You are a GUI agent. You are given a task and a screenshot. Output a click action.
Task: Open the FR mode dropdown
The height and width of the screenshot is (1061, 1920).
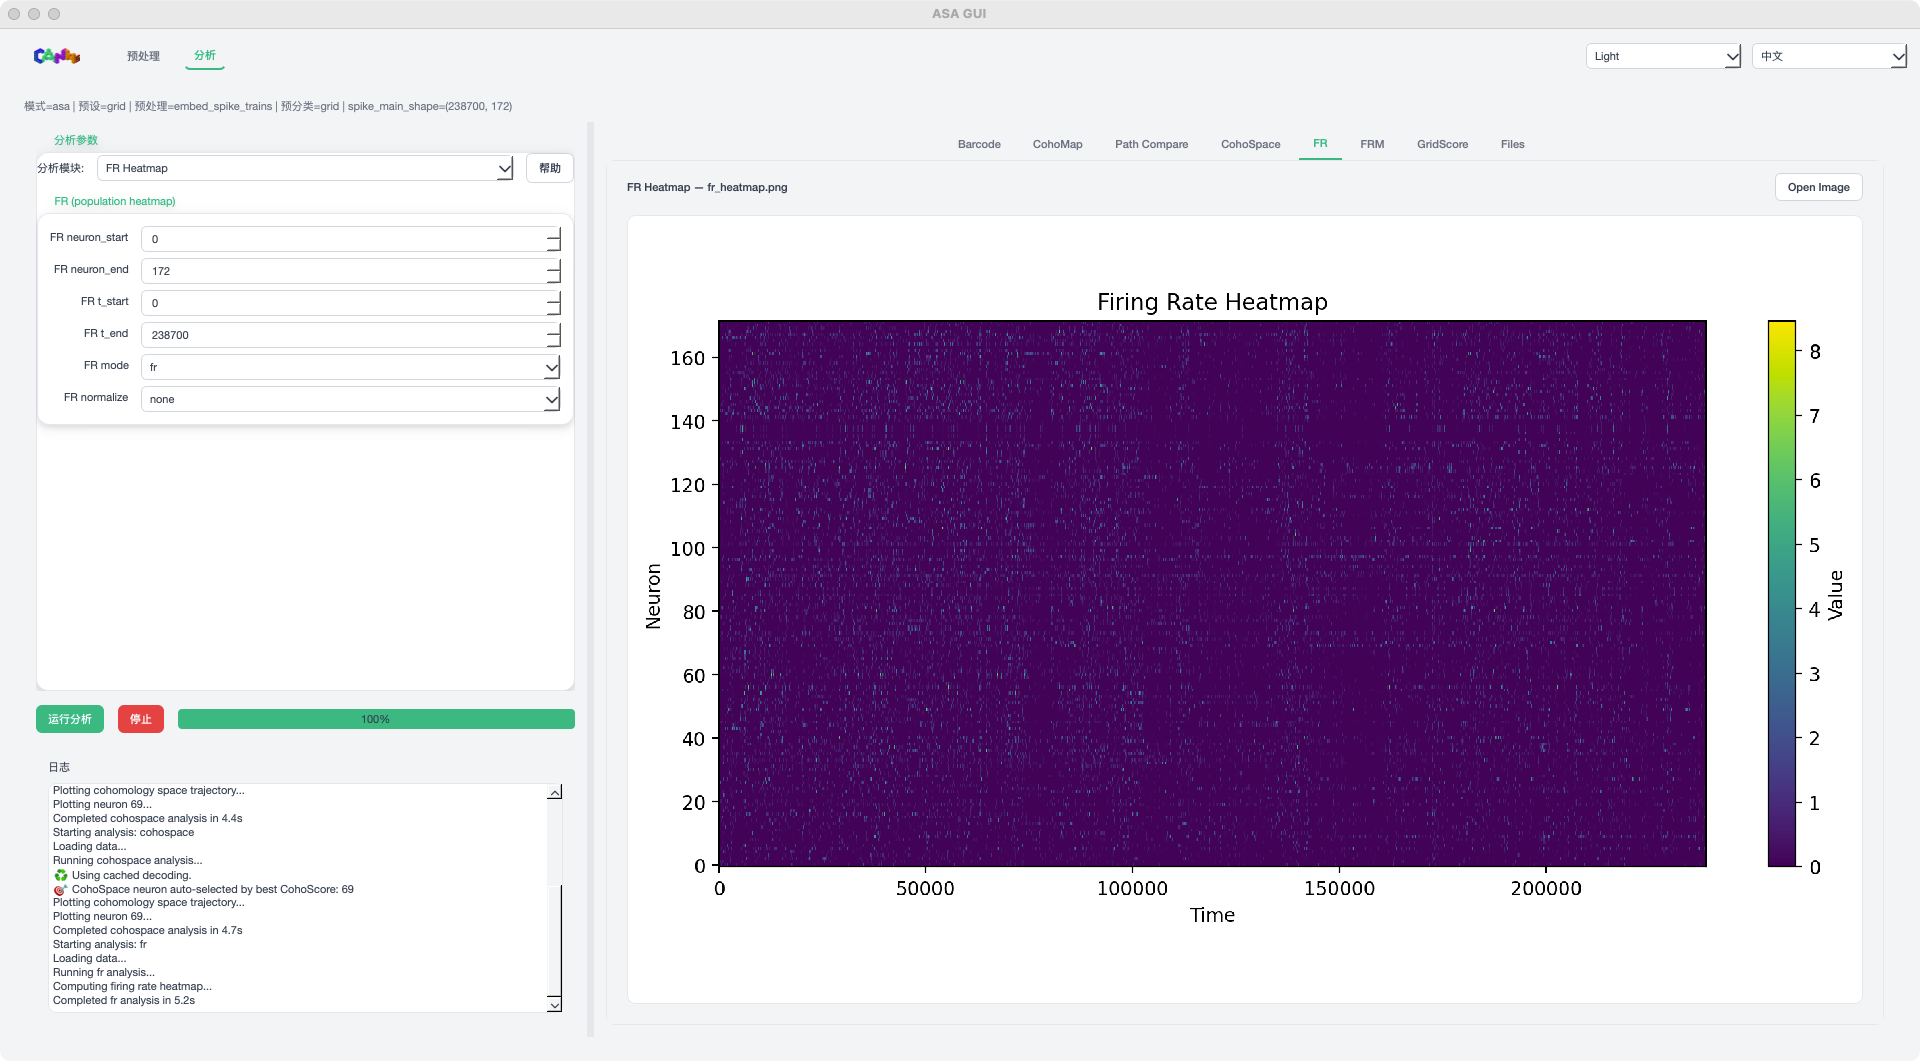coord(350,367)
